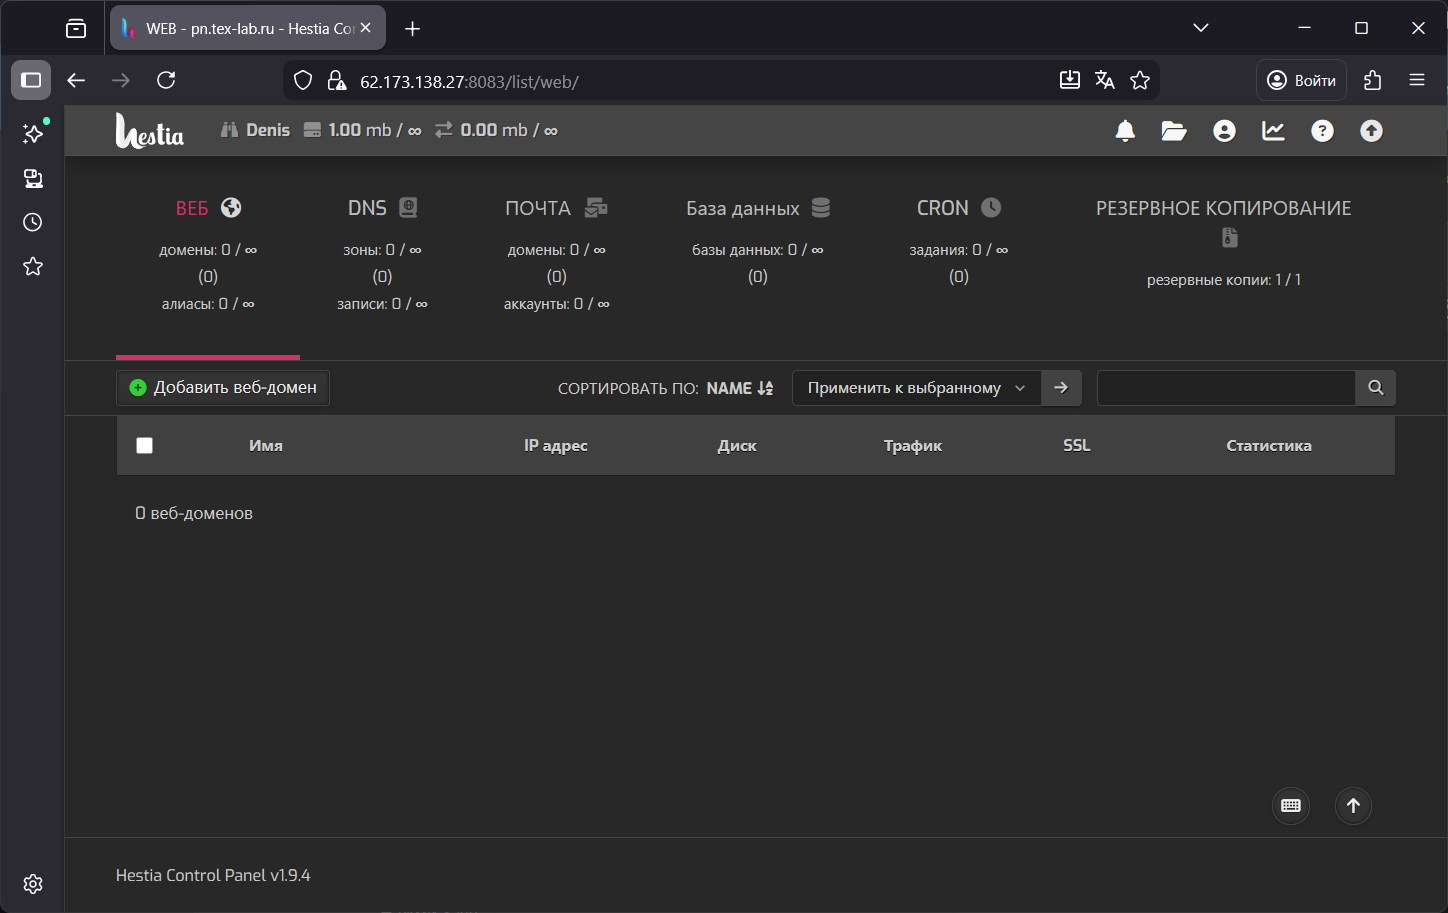Toggle the select-all checkbox in table header

click(145, 446)
